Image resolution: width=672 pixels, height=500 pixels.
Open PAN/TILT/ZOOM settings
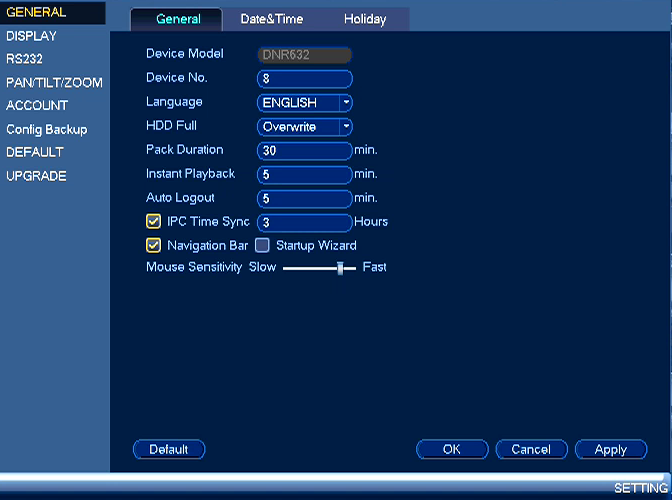(54, 82)
